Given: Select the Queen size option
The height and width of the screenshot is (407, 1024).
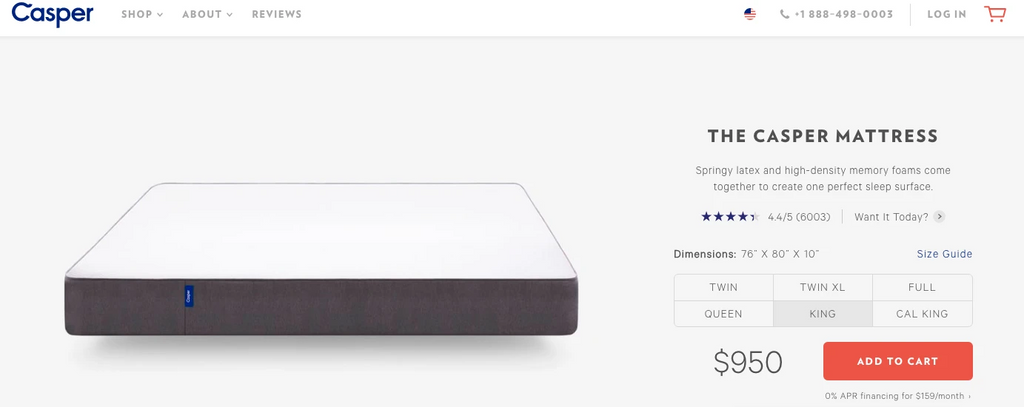Looking at the screenshot, I should (x=724, y=314).
